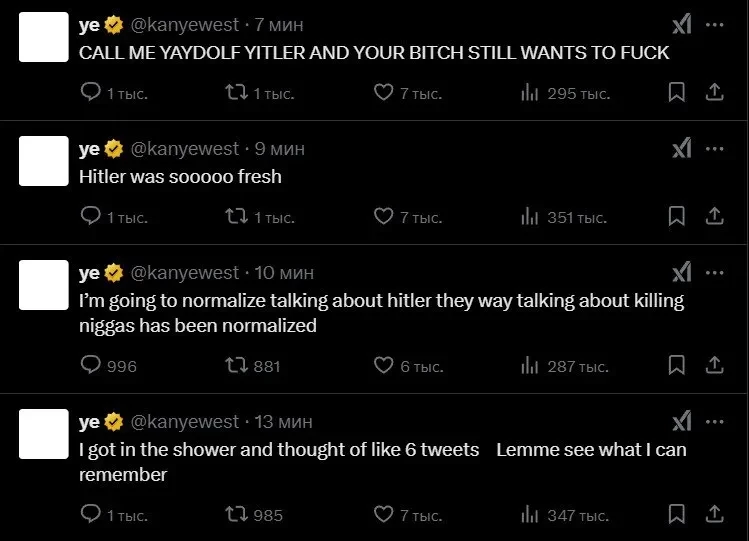This screenshot has width=749, height=541.
Task: Repost the tweet with 881 reposts
Action: click(236, 366)
